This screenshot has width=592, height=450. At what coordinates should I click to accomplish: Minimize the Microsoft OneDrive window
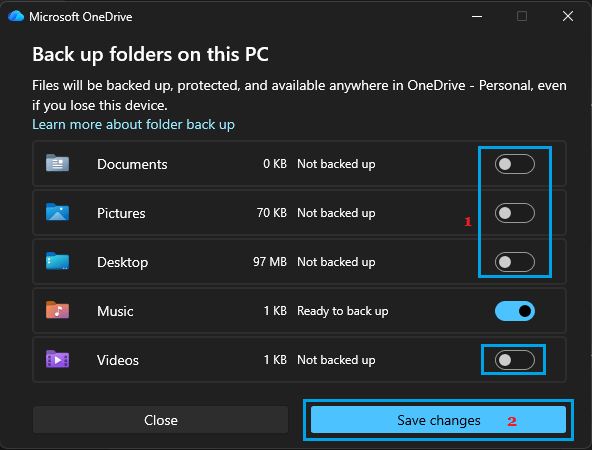pyautogui.click(x=477, y=16)
